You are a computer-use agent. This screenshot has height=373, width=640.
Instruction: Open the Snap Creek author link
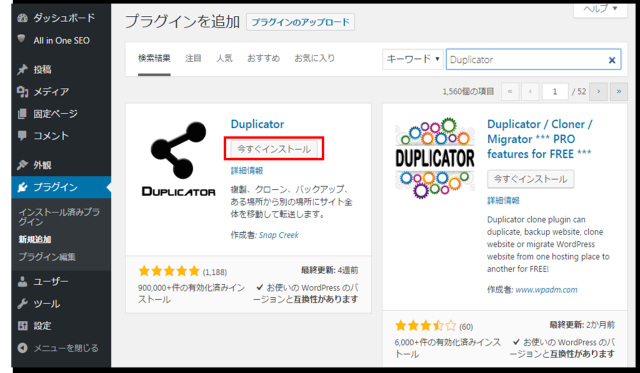click(279, 235)
